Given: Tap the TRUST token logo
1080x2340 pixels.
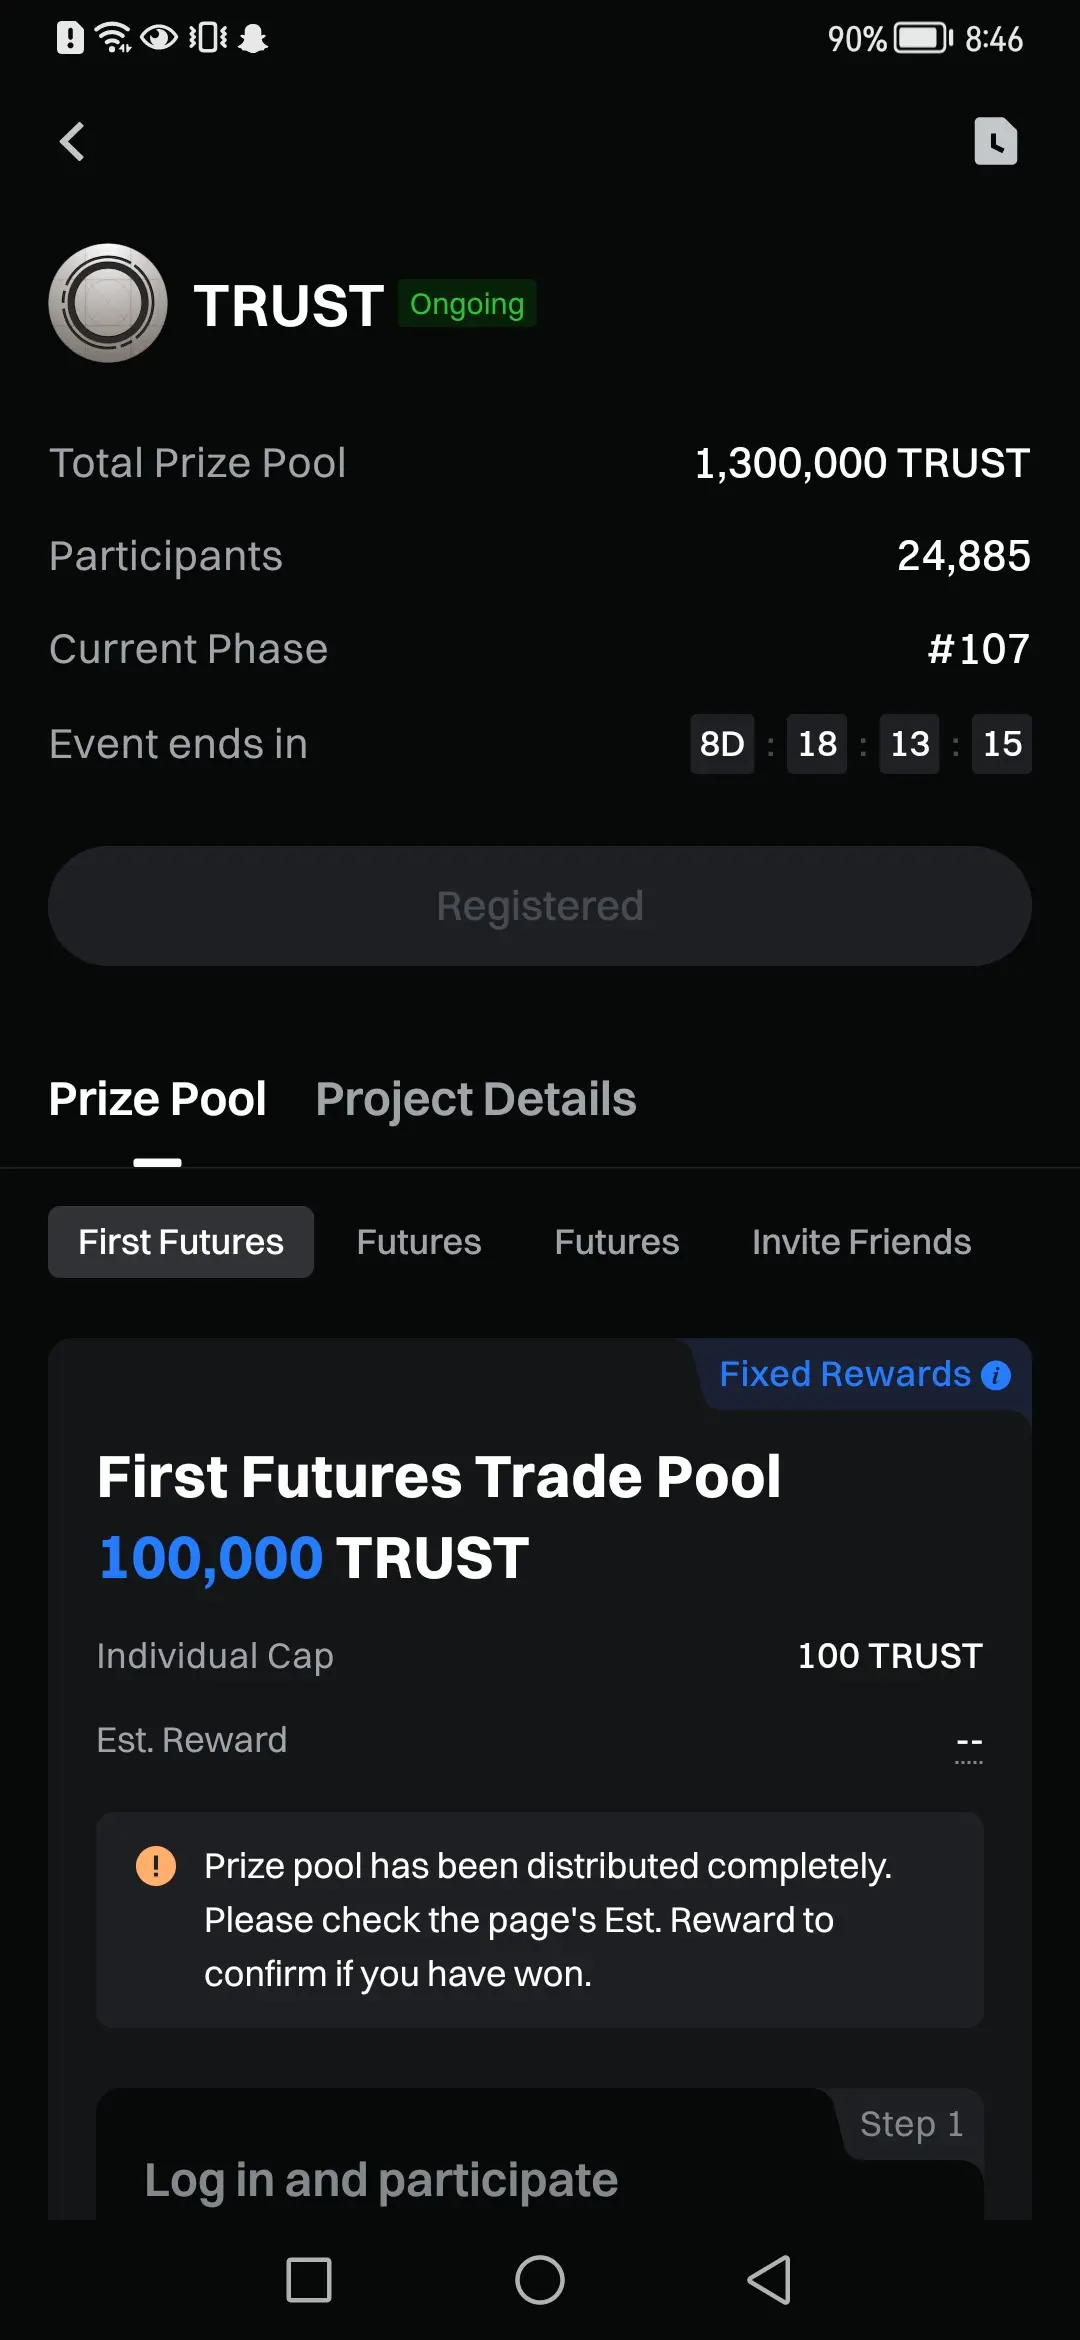Looking at the screenshot, I should (108, 303).
